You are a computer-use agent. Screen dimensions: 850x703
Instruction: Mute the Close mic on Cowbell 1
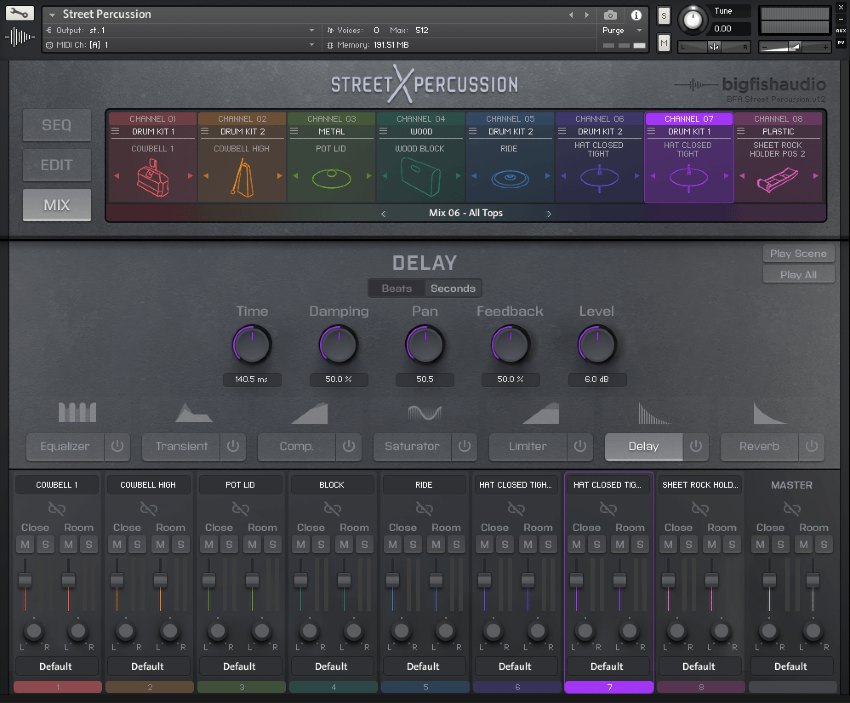[x=25, y=544]
